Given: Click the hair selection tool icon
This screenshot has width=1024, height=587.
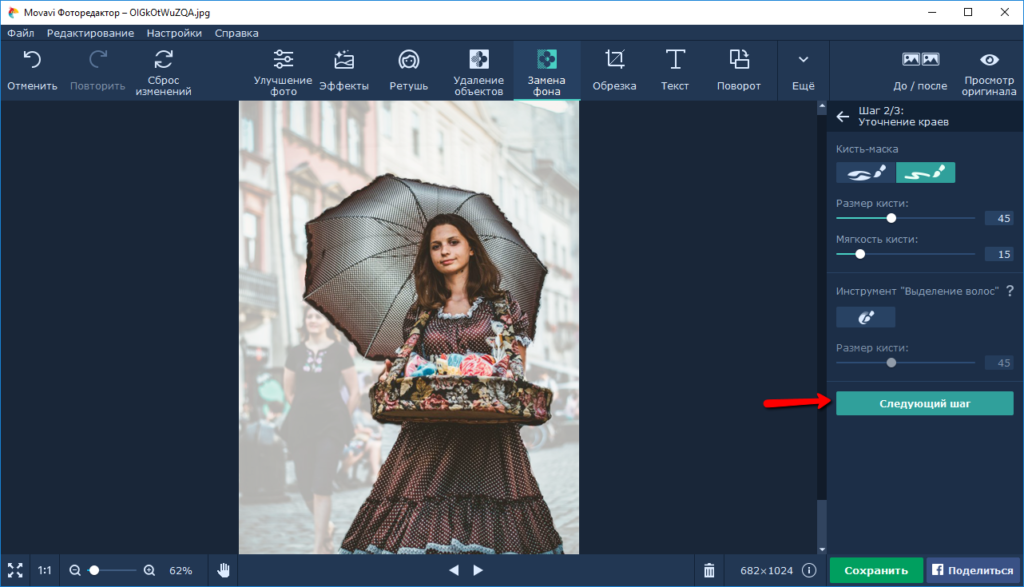Looking at the screenshot, I should coord(866,317).
